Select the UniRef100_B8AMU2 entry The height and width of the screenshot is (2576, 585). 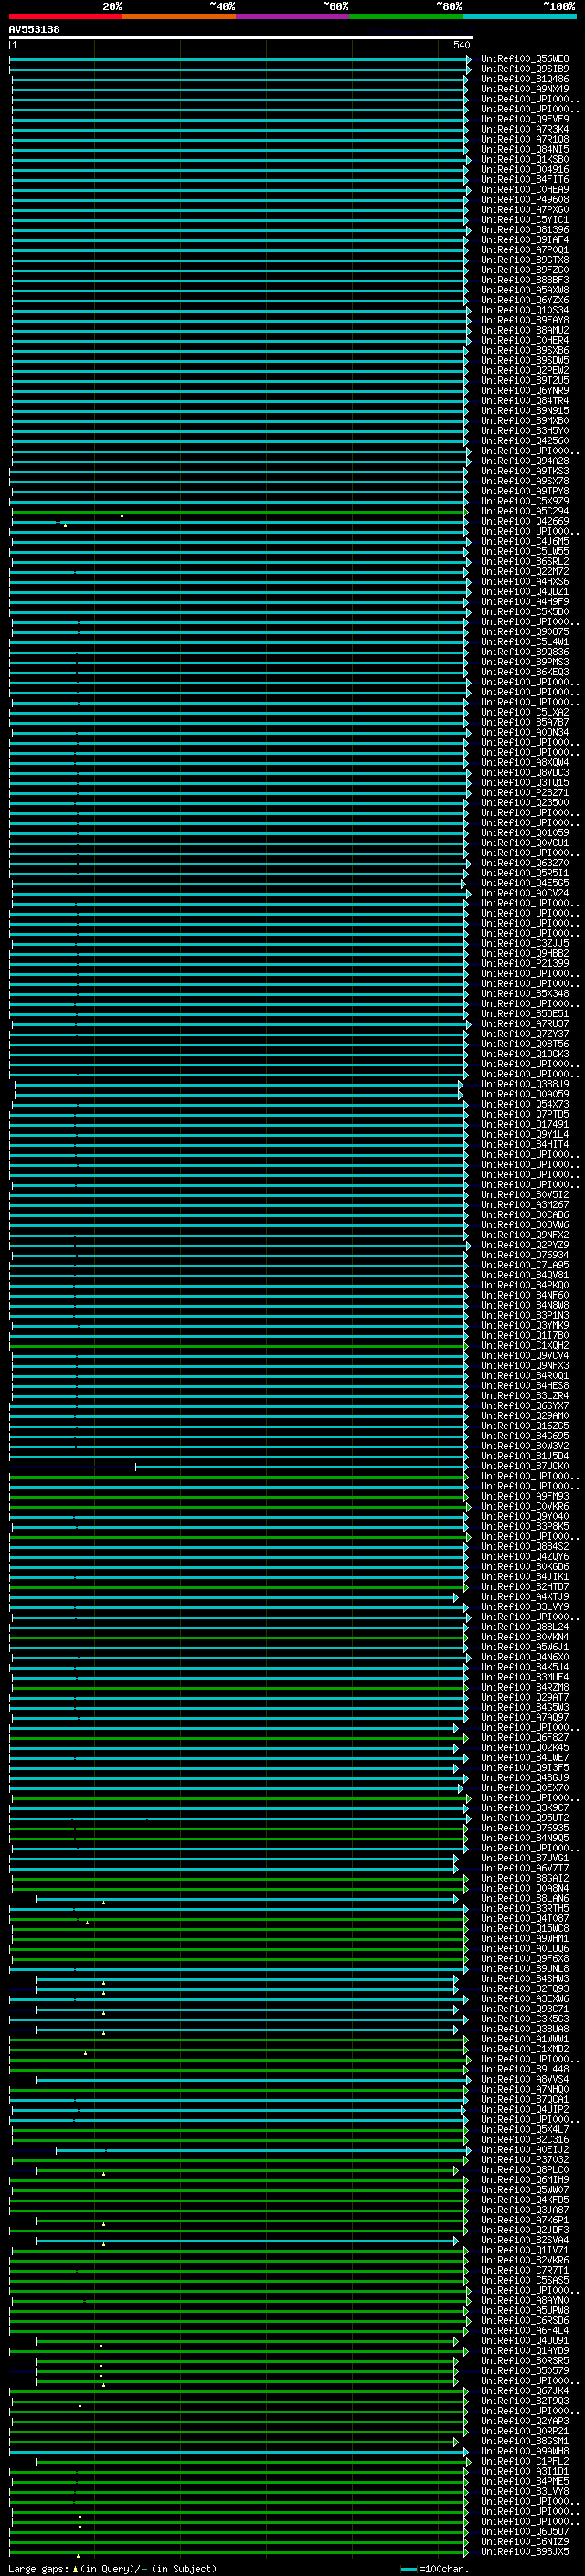pyautogui.click(x=525, y=330)
